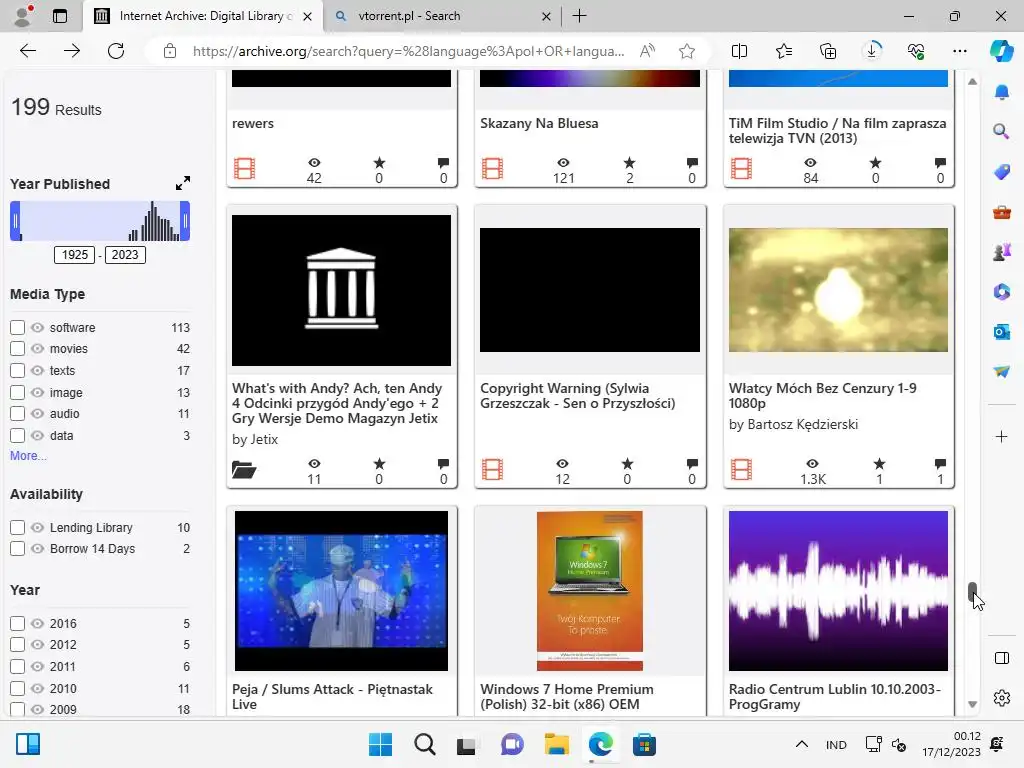Viewport: 1024px width, 768px height.
Task: Check the 2016 year filter box
Action: (x=18, y=624)
